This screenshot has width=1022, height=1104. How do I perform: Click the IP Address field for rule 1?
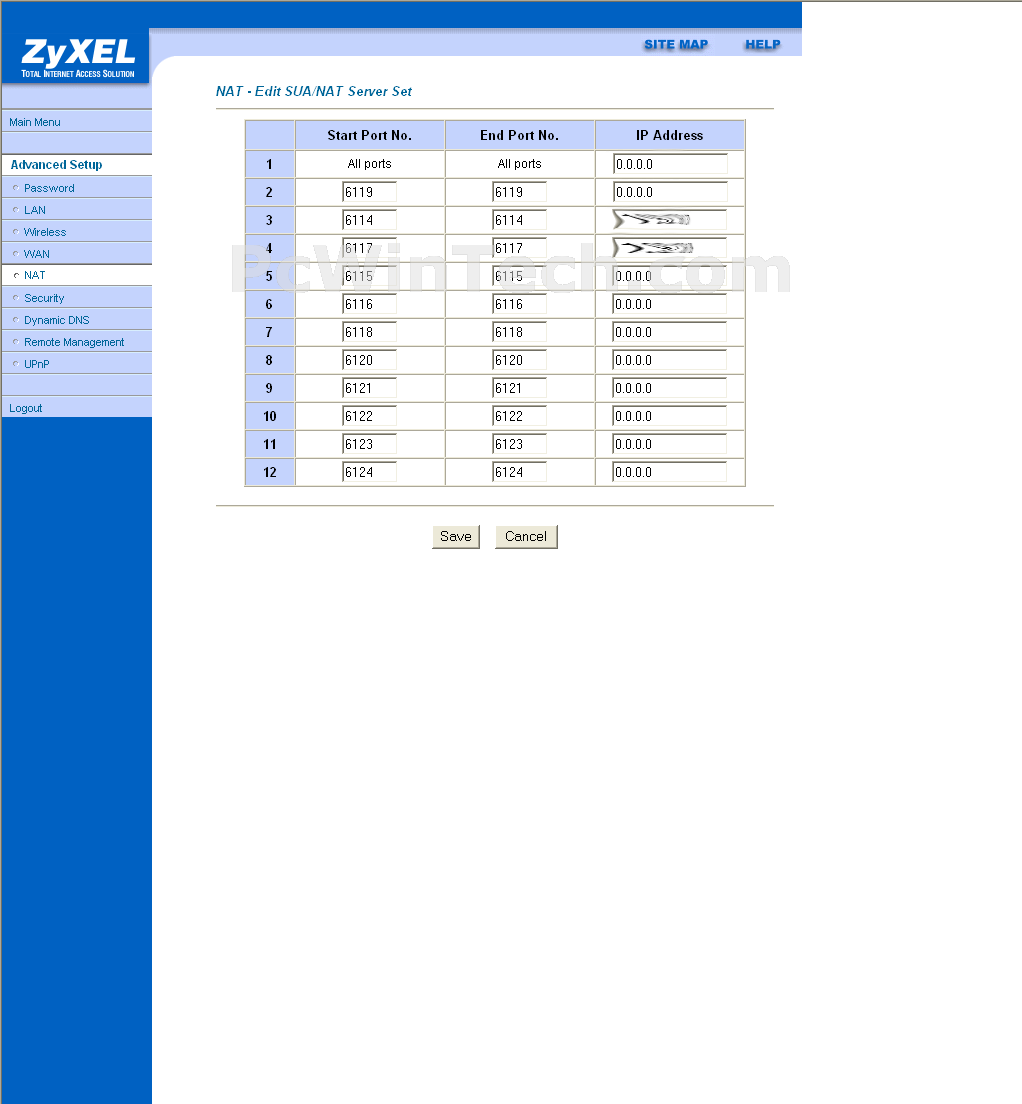click(669, 164)
